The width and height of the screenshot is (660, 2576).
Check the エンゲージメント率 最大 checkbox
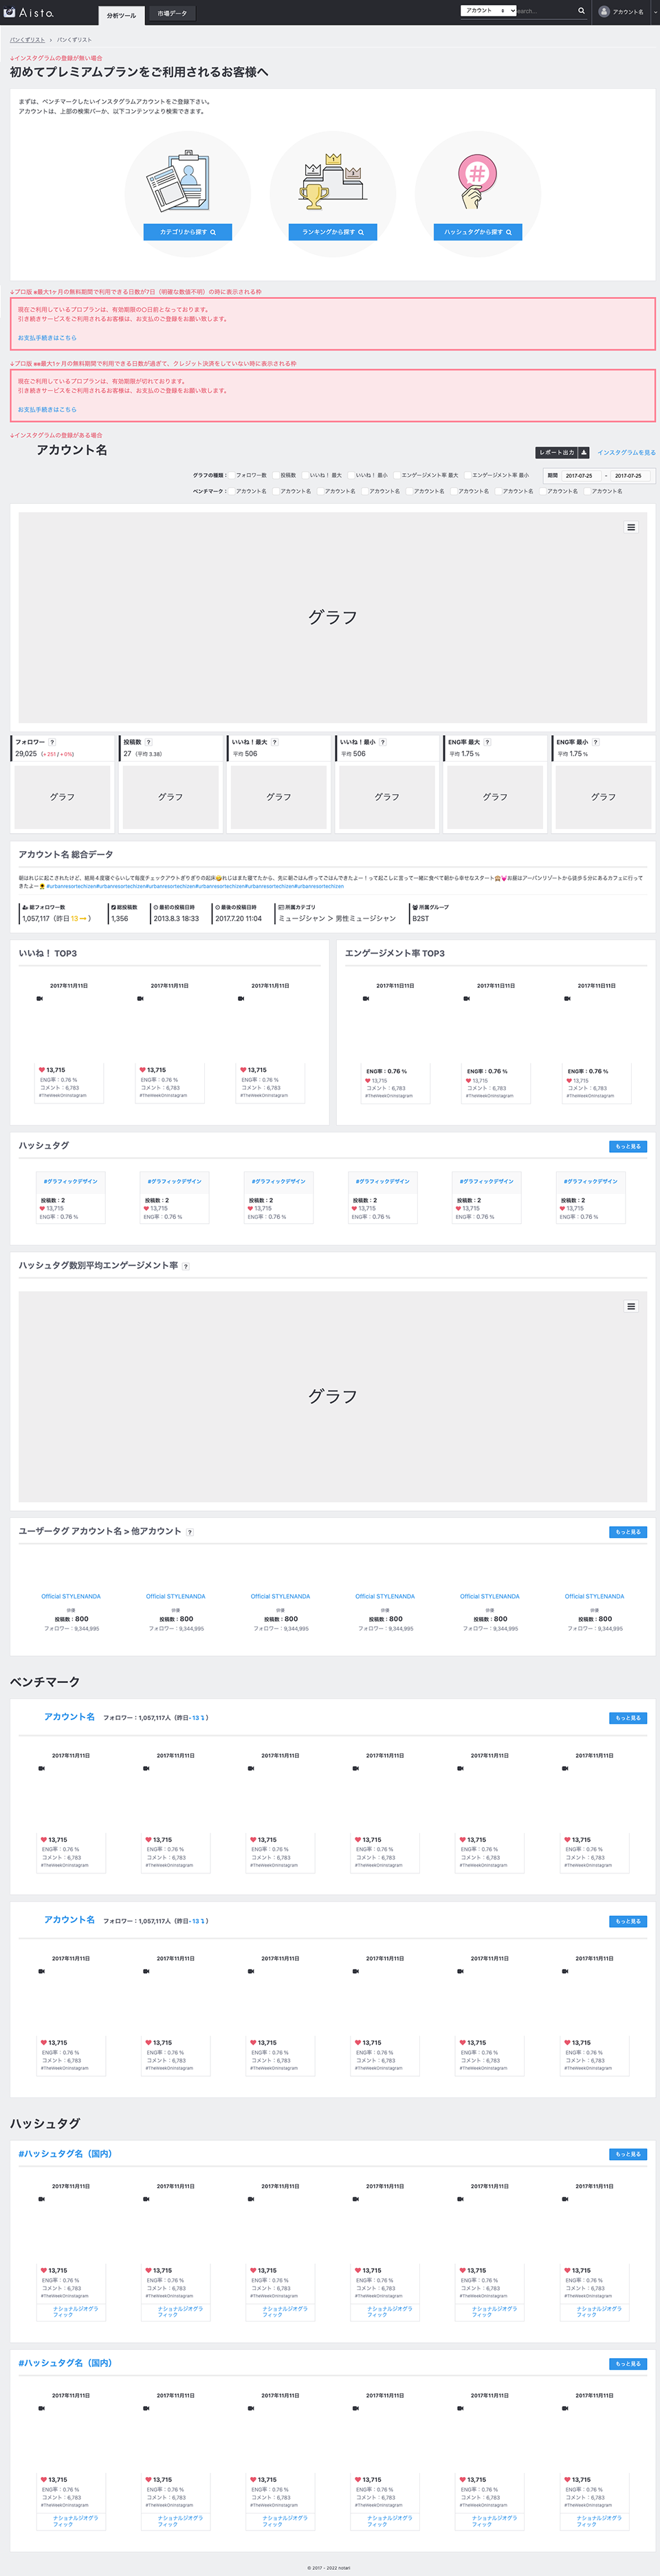[397, 475]
